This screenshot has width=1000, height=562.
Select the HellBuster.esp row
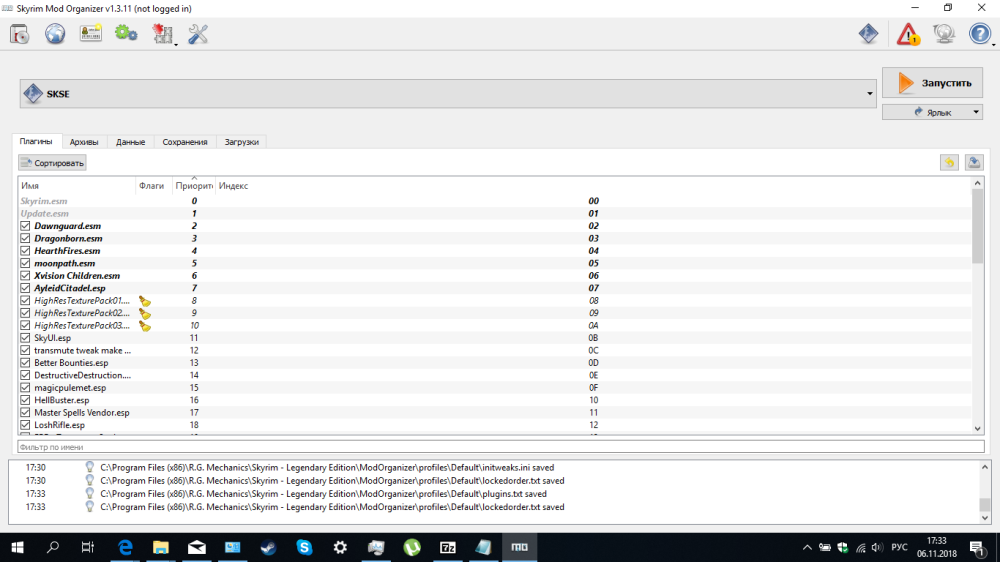494,400
